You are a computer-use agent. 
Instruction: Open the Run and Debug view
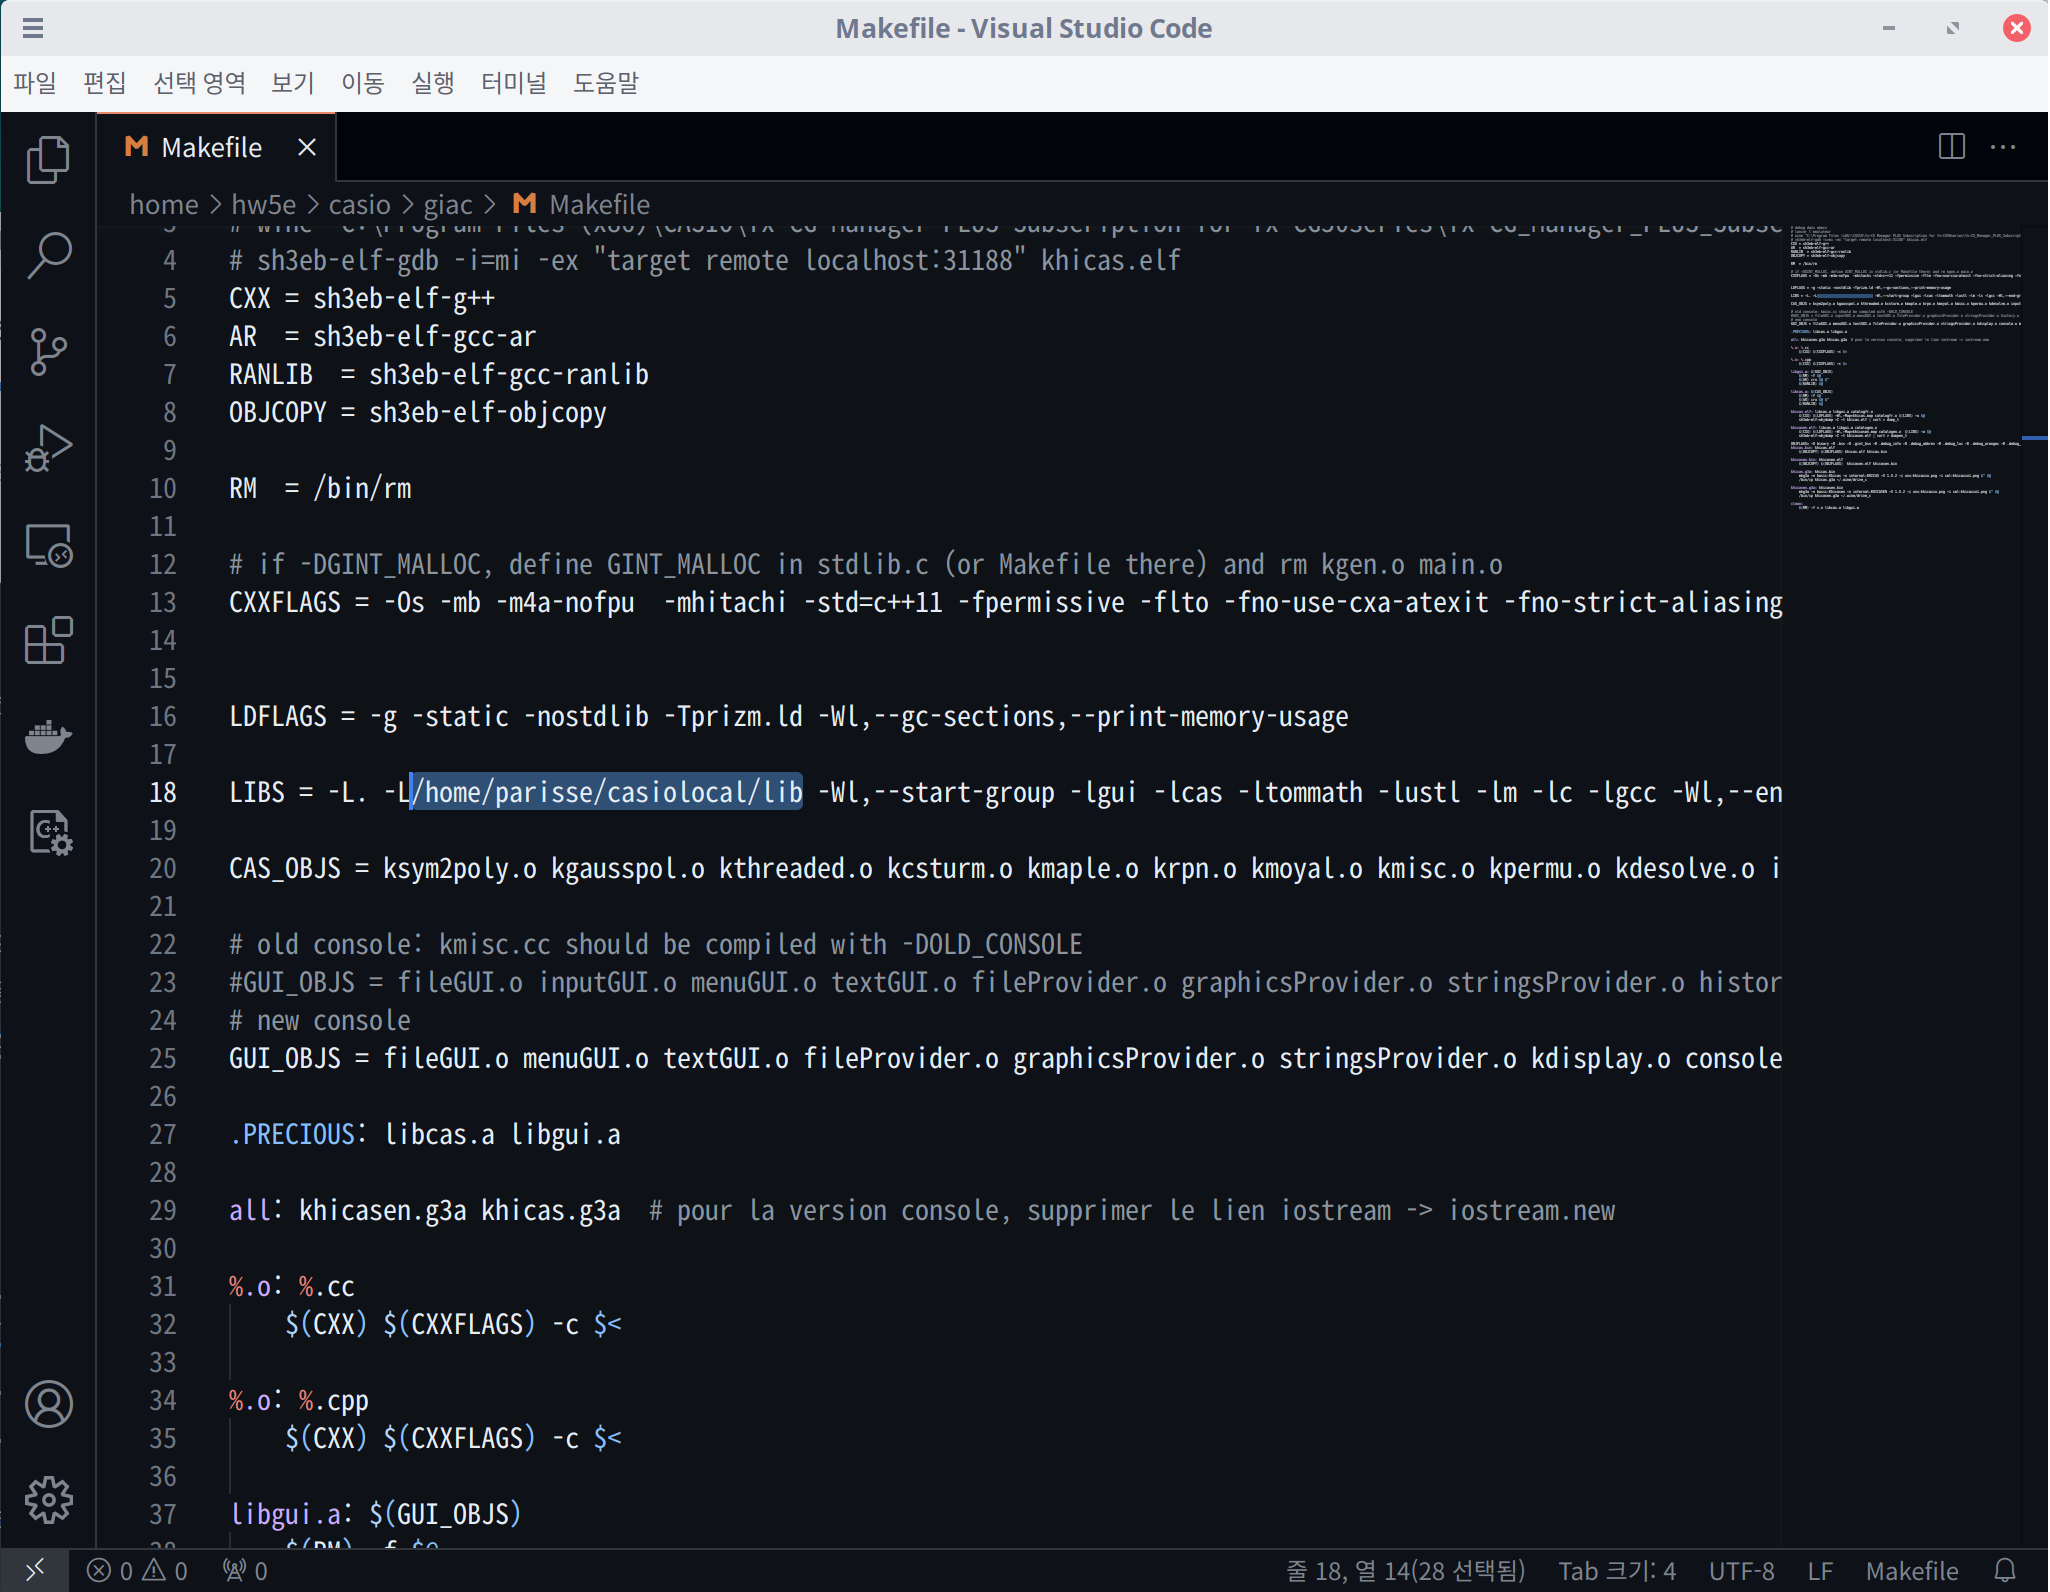pos(48,448)
